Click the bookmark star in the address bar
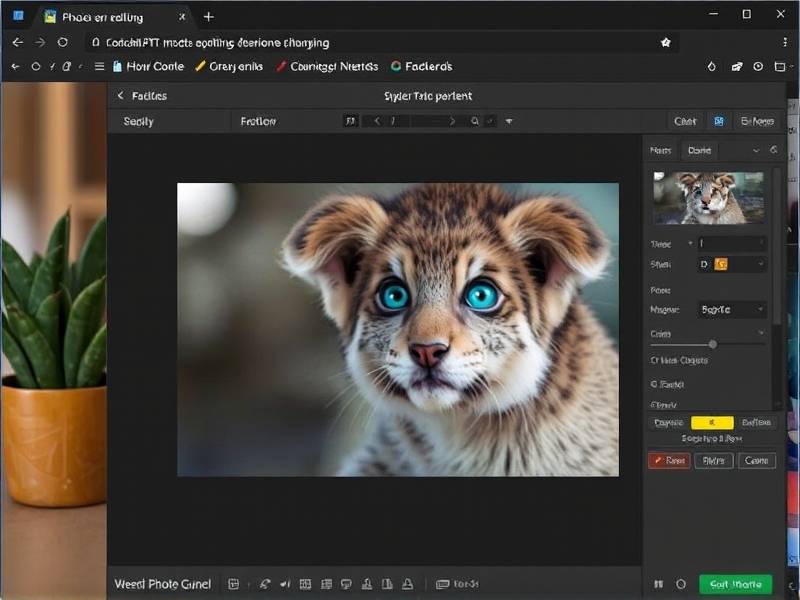800x600 pixels. coord(666,43)
